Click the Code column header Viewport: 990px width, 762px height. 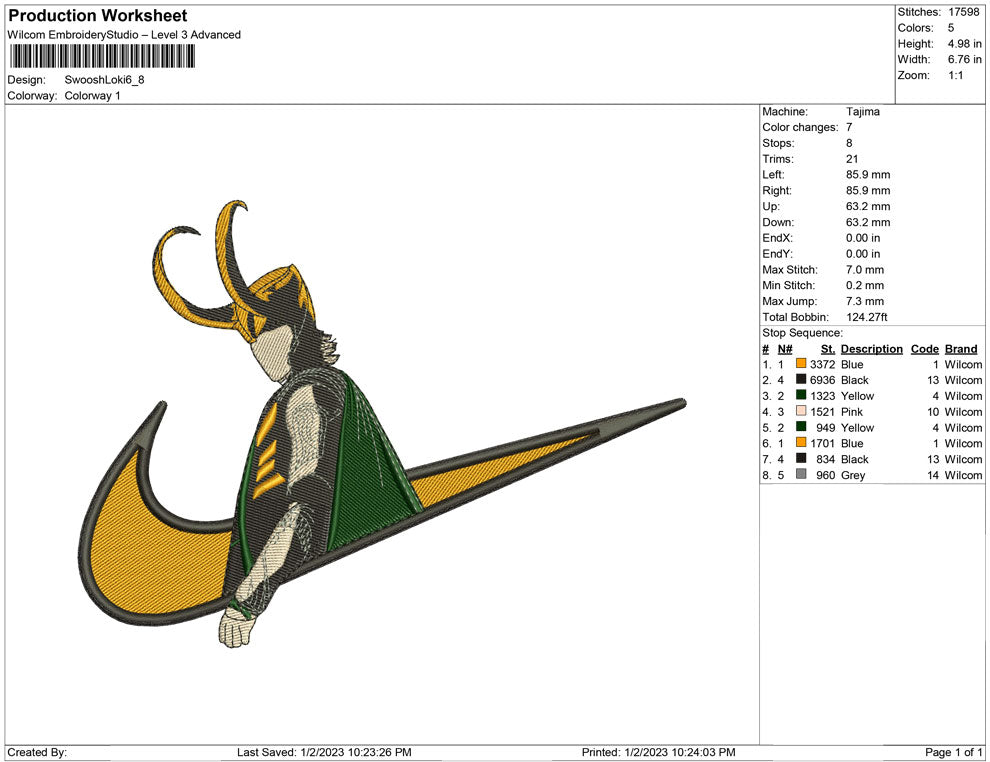924,349
